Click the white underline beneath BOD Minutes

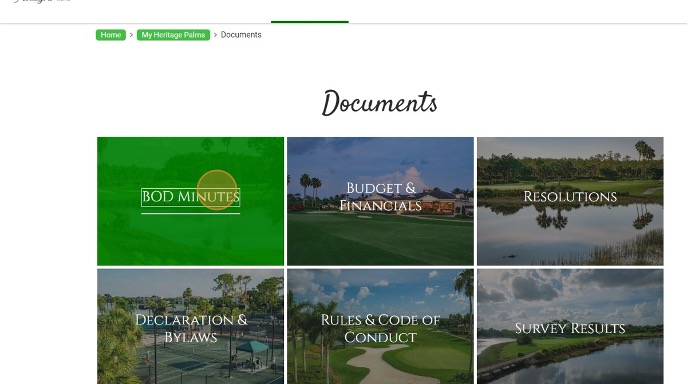point(190,214)
